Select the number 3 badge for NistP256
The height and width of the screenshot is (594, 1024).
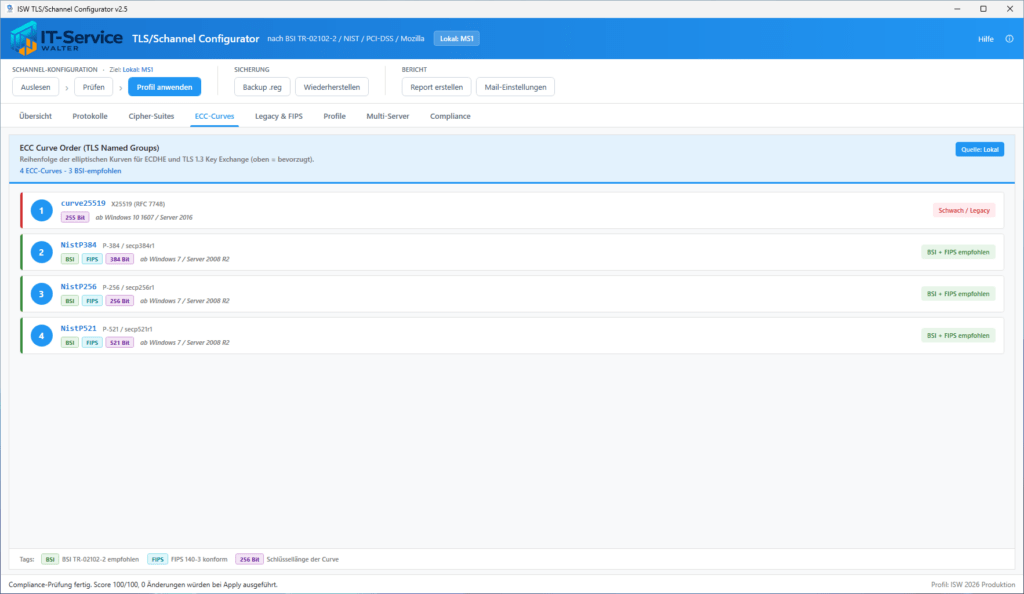[x=41, y=294]
